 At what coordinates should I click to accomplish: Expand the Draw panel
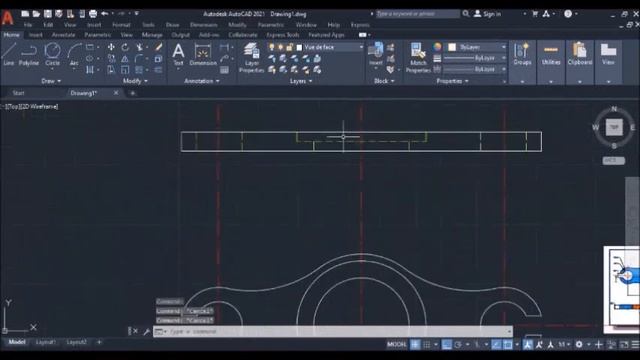[x=51, y=81]
